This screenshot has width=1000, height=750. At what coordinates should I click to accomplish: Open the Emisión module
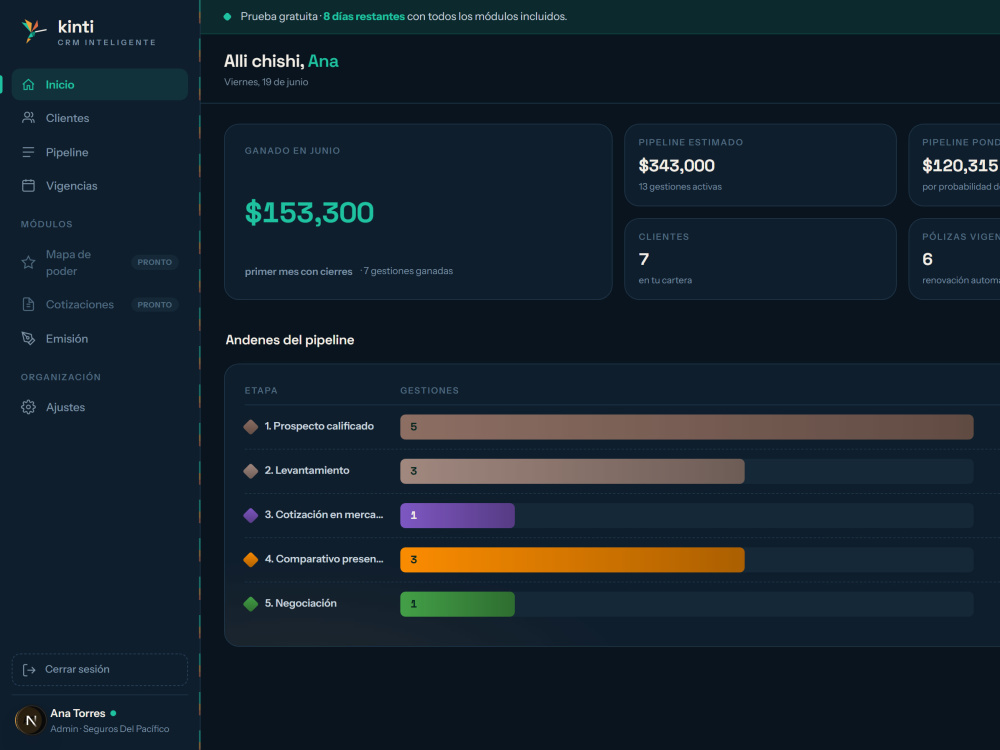pos(99,339)
